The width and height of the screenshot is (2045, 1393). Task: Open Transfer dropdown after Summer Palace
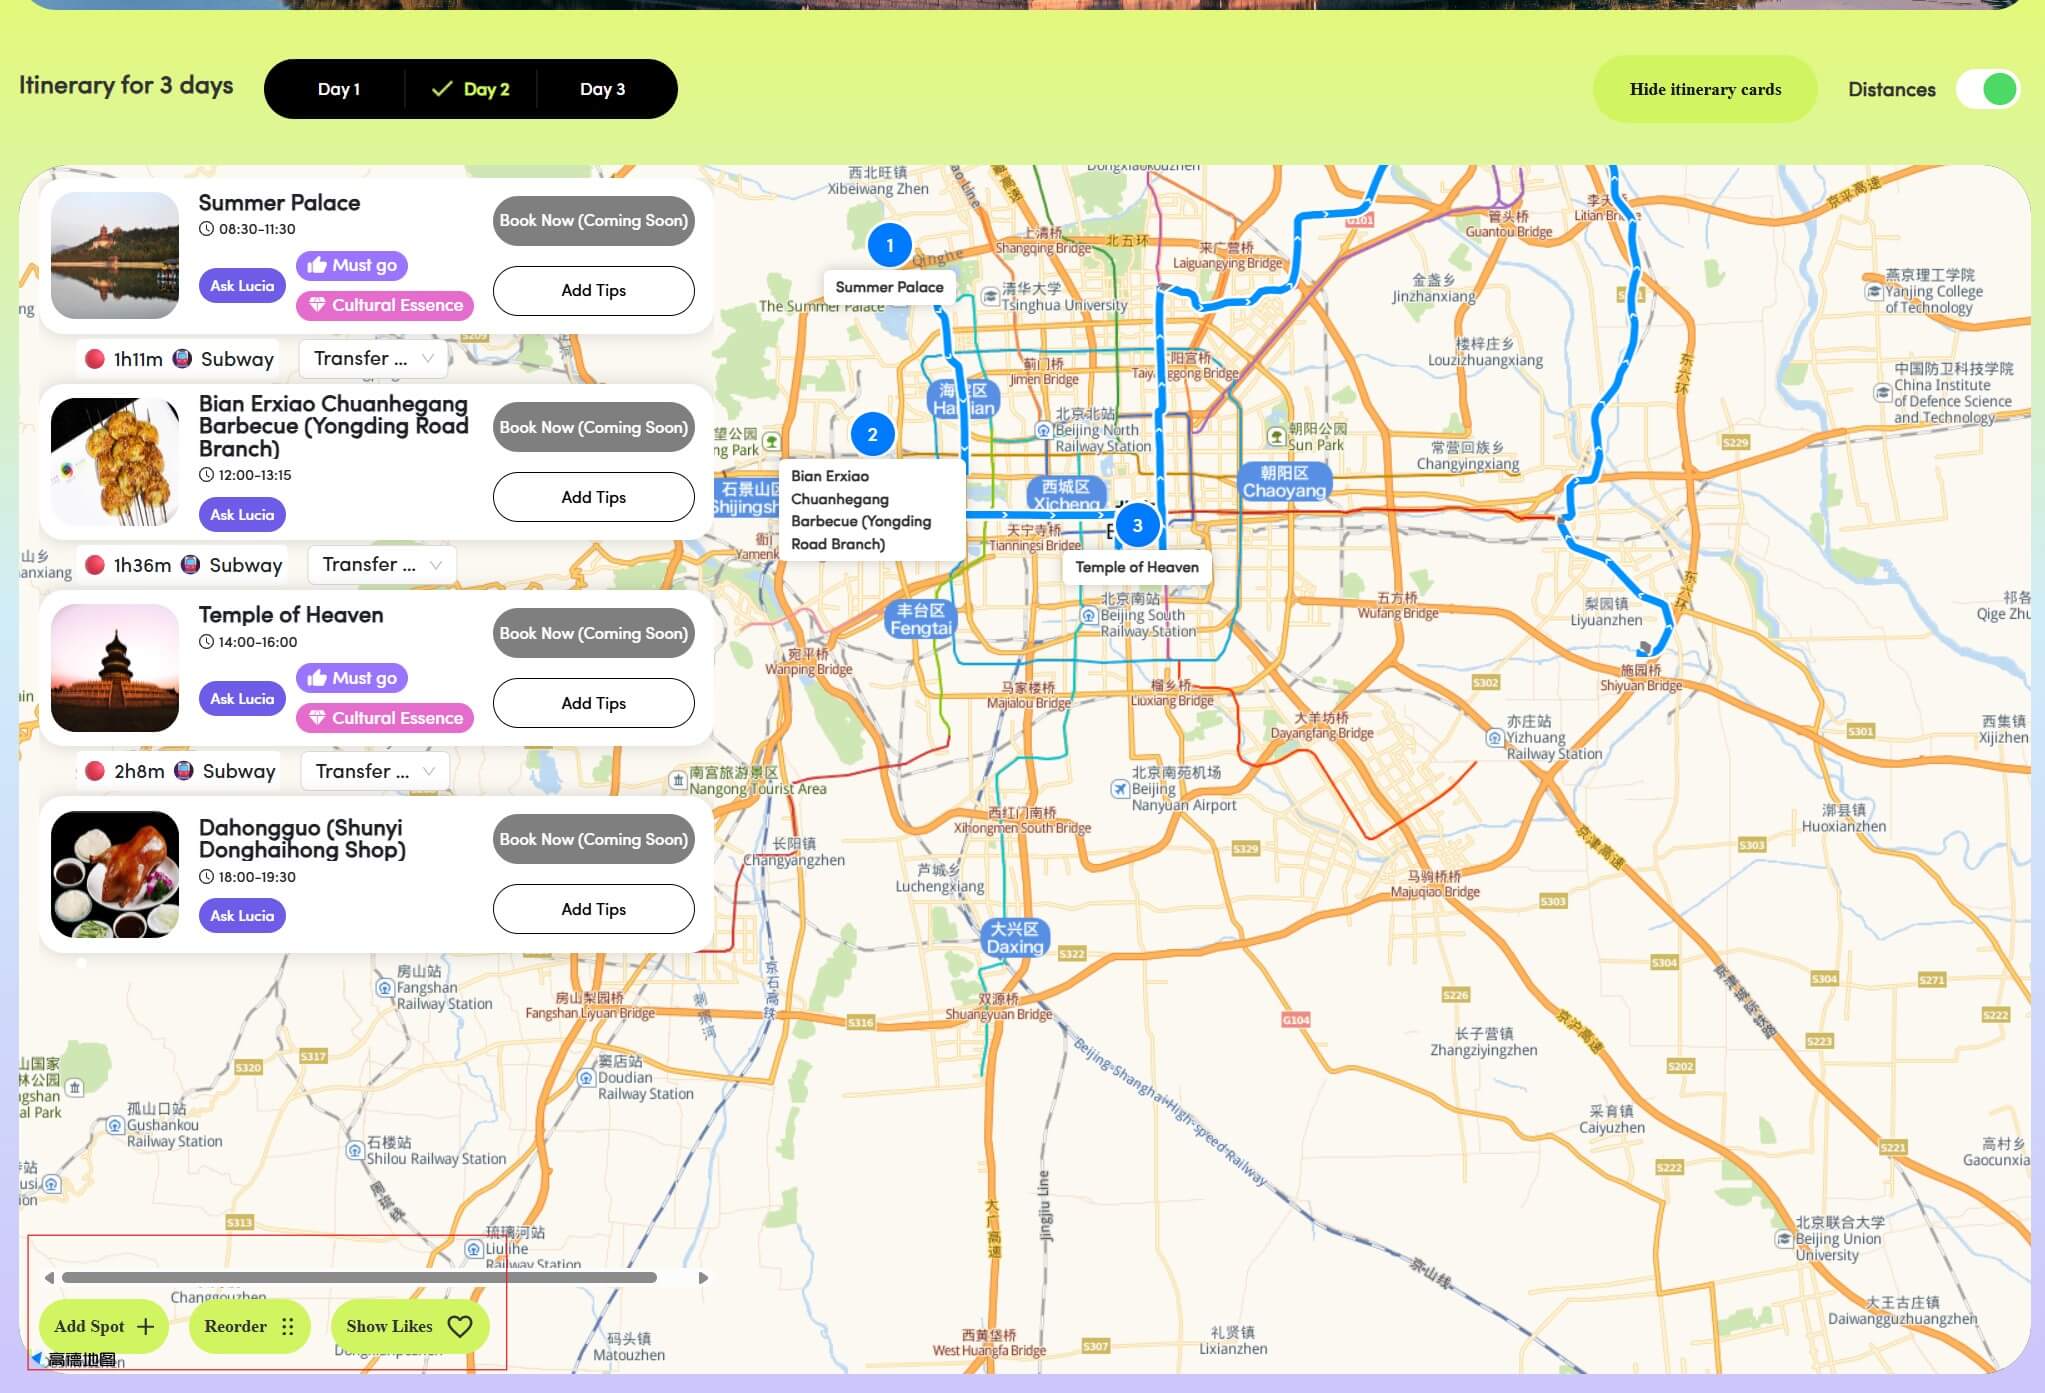click(373, 358)
